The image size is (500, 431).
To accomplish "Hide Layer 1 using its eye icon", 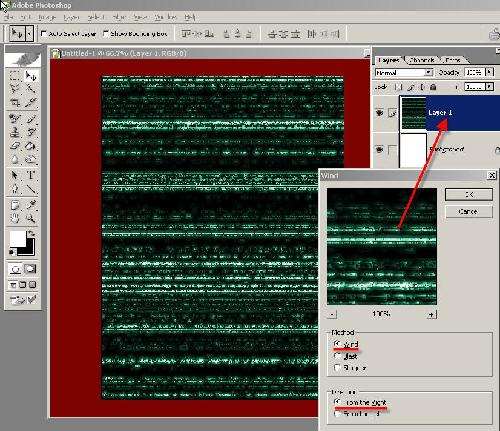I will [379, 113].
